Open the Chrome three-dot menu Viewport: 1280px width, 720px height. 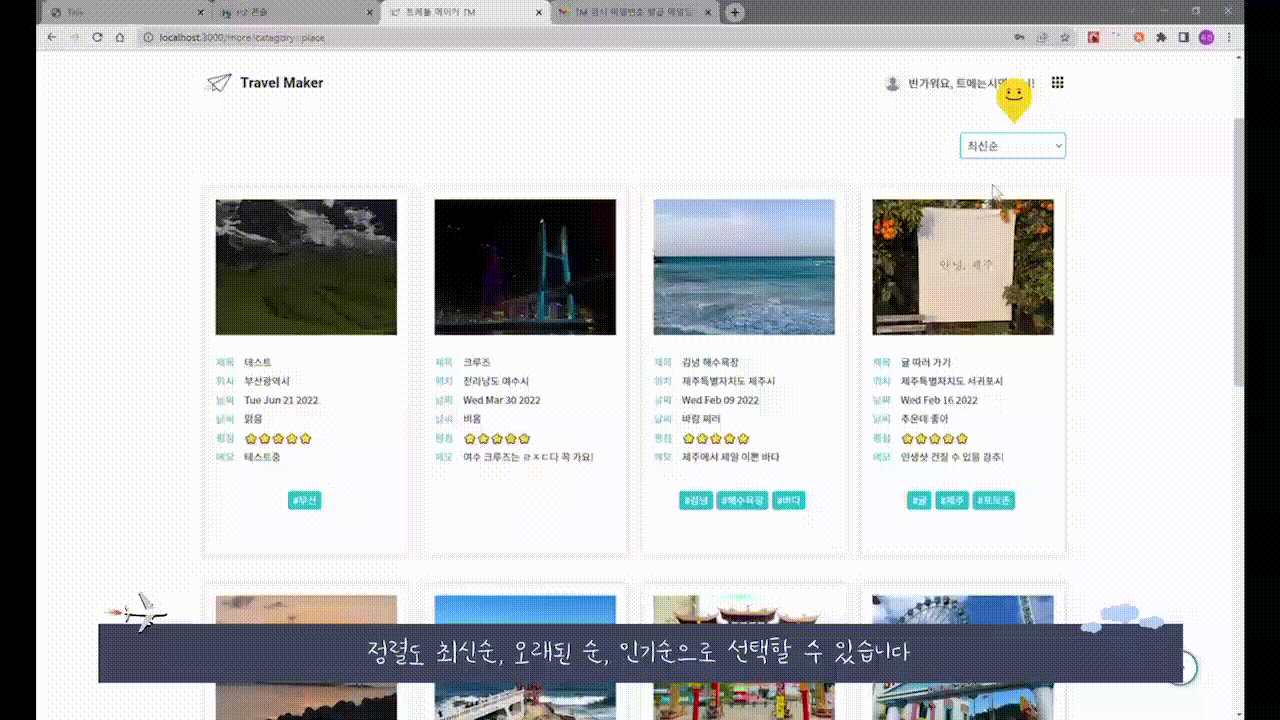point(1230,37)
